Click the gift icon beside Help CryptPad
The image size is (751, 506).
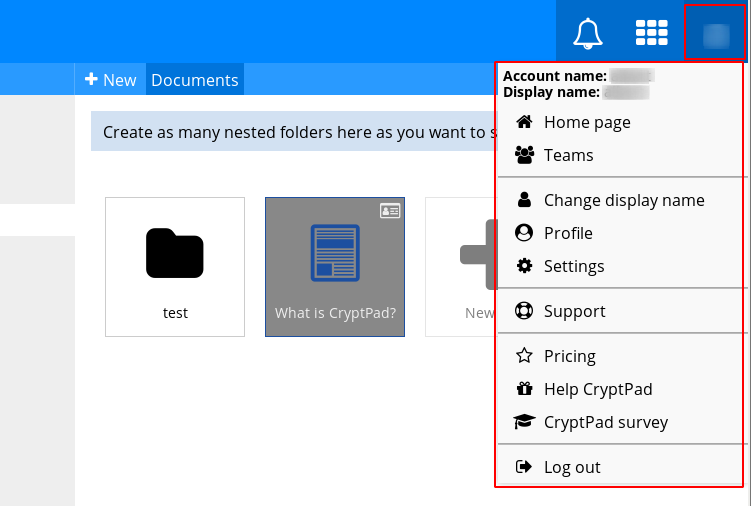pos(524,389)
